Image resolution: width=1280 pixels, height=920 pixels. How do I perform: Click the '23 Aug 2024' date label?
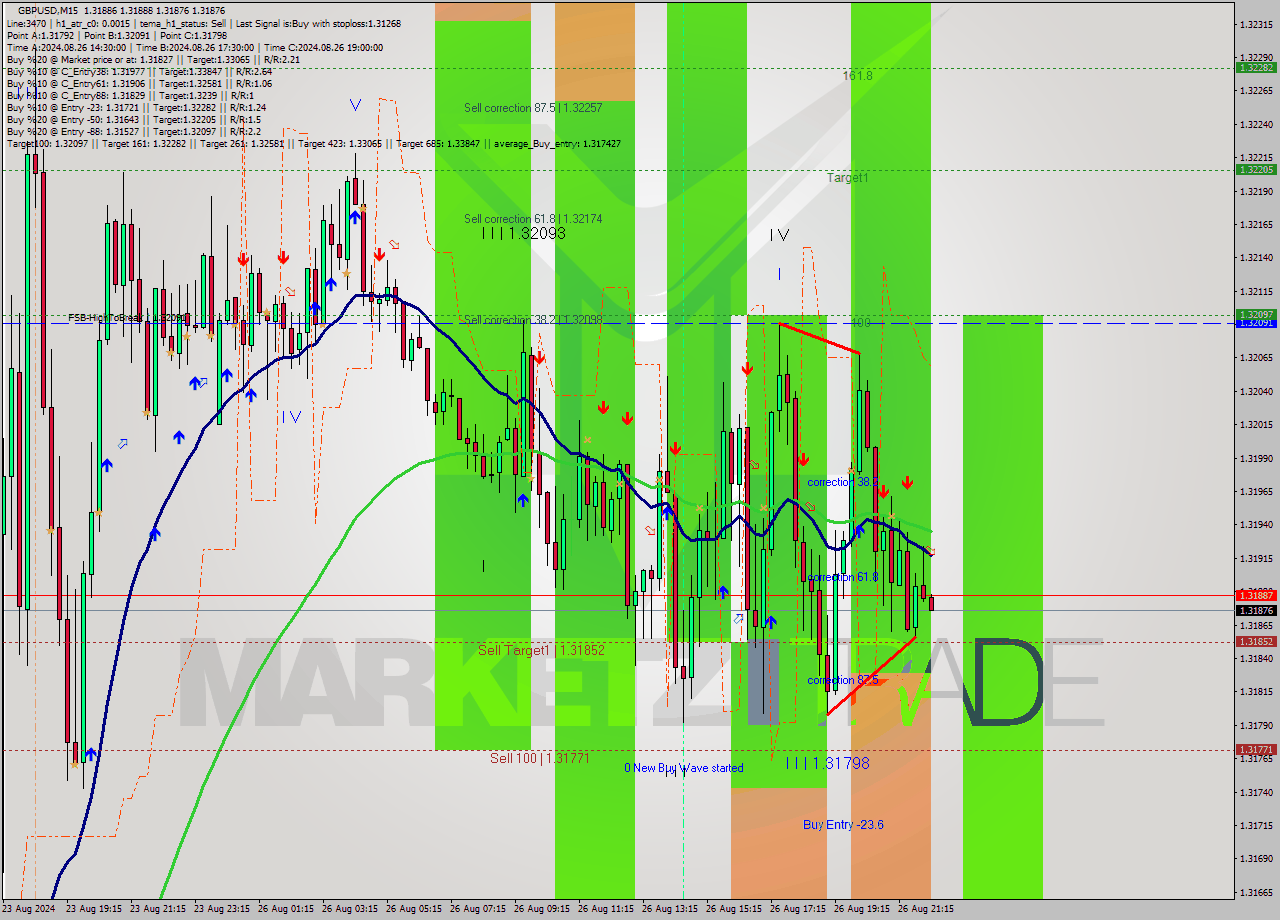pyautogui.click(x=28, y=909)
